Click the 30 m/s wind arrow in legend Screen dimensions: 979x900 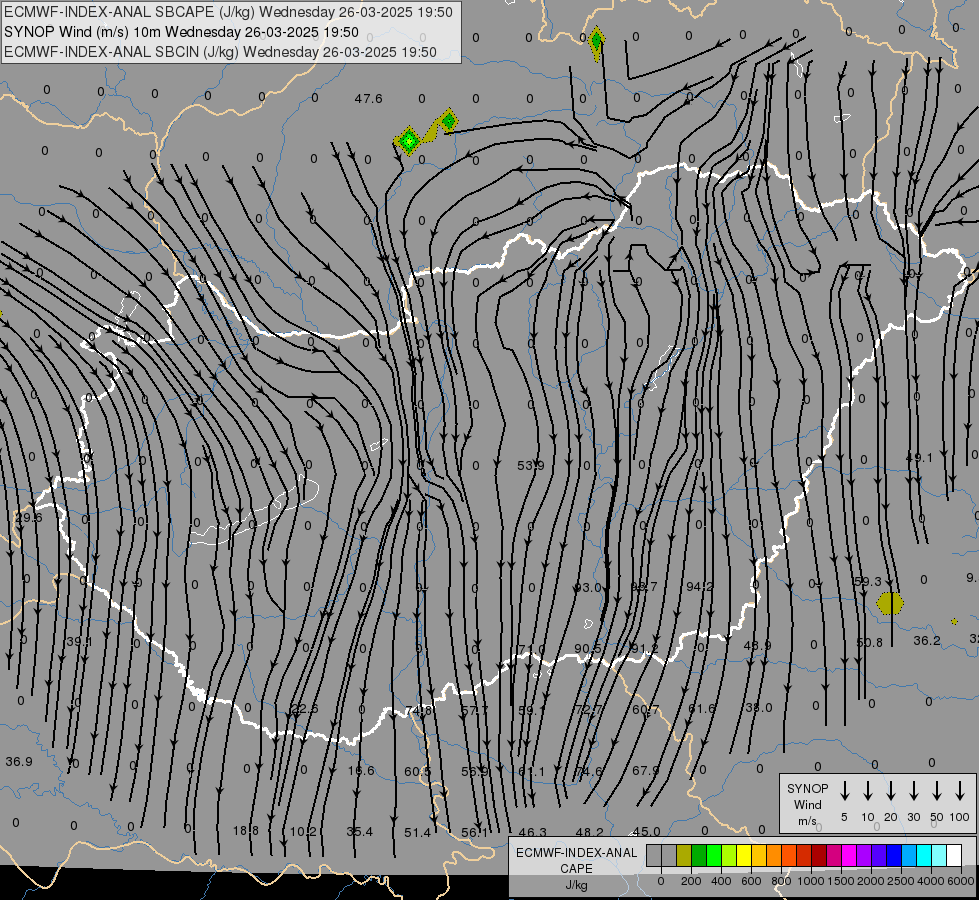[914, 791]
